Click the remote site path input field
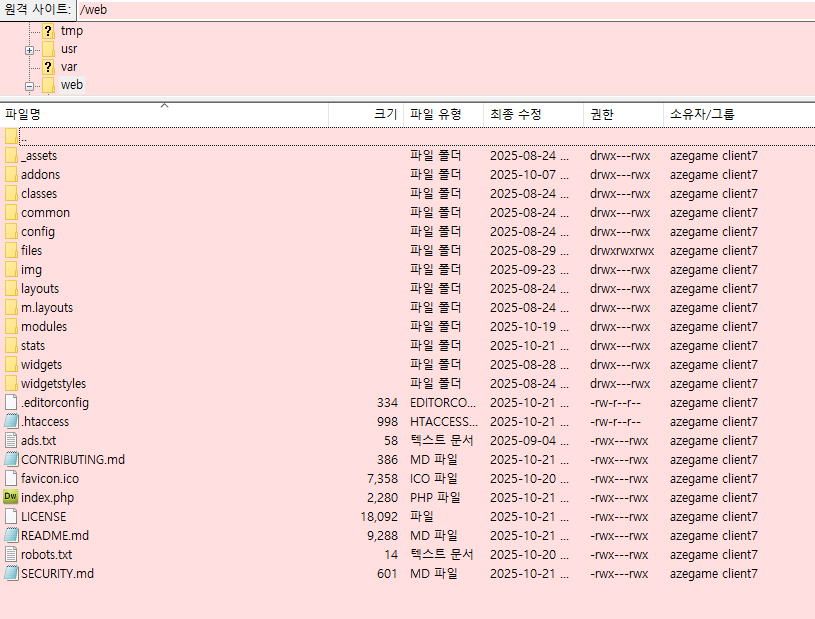Viewport: 815px width, 619px height. [440, 9]
